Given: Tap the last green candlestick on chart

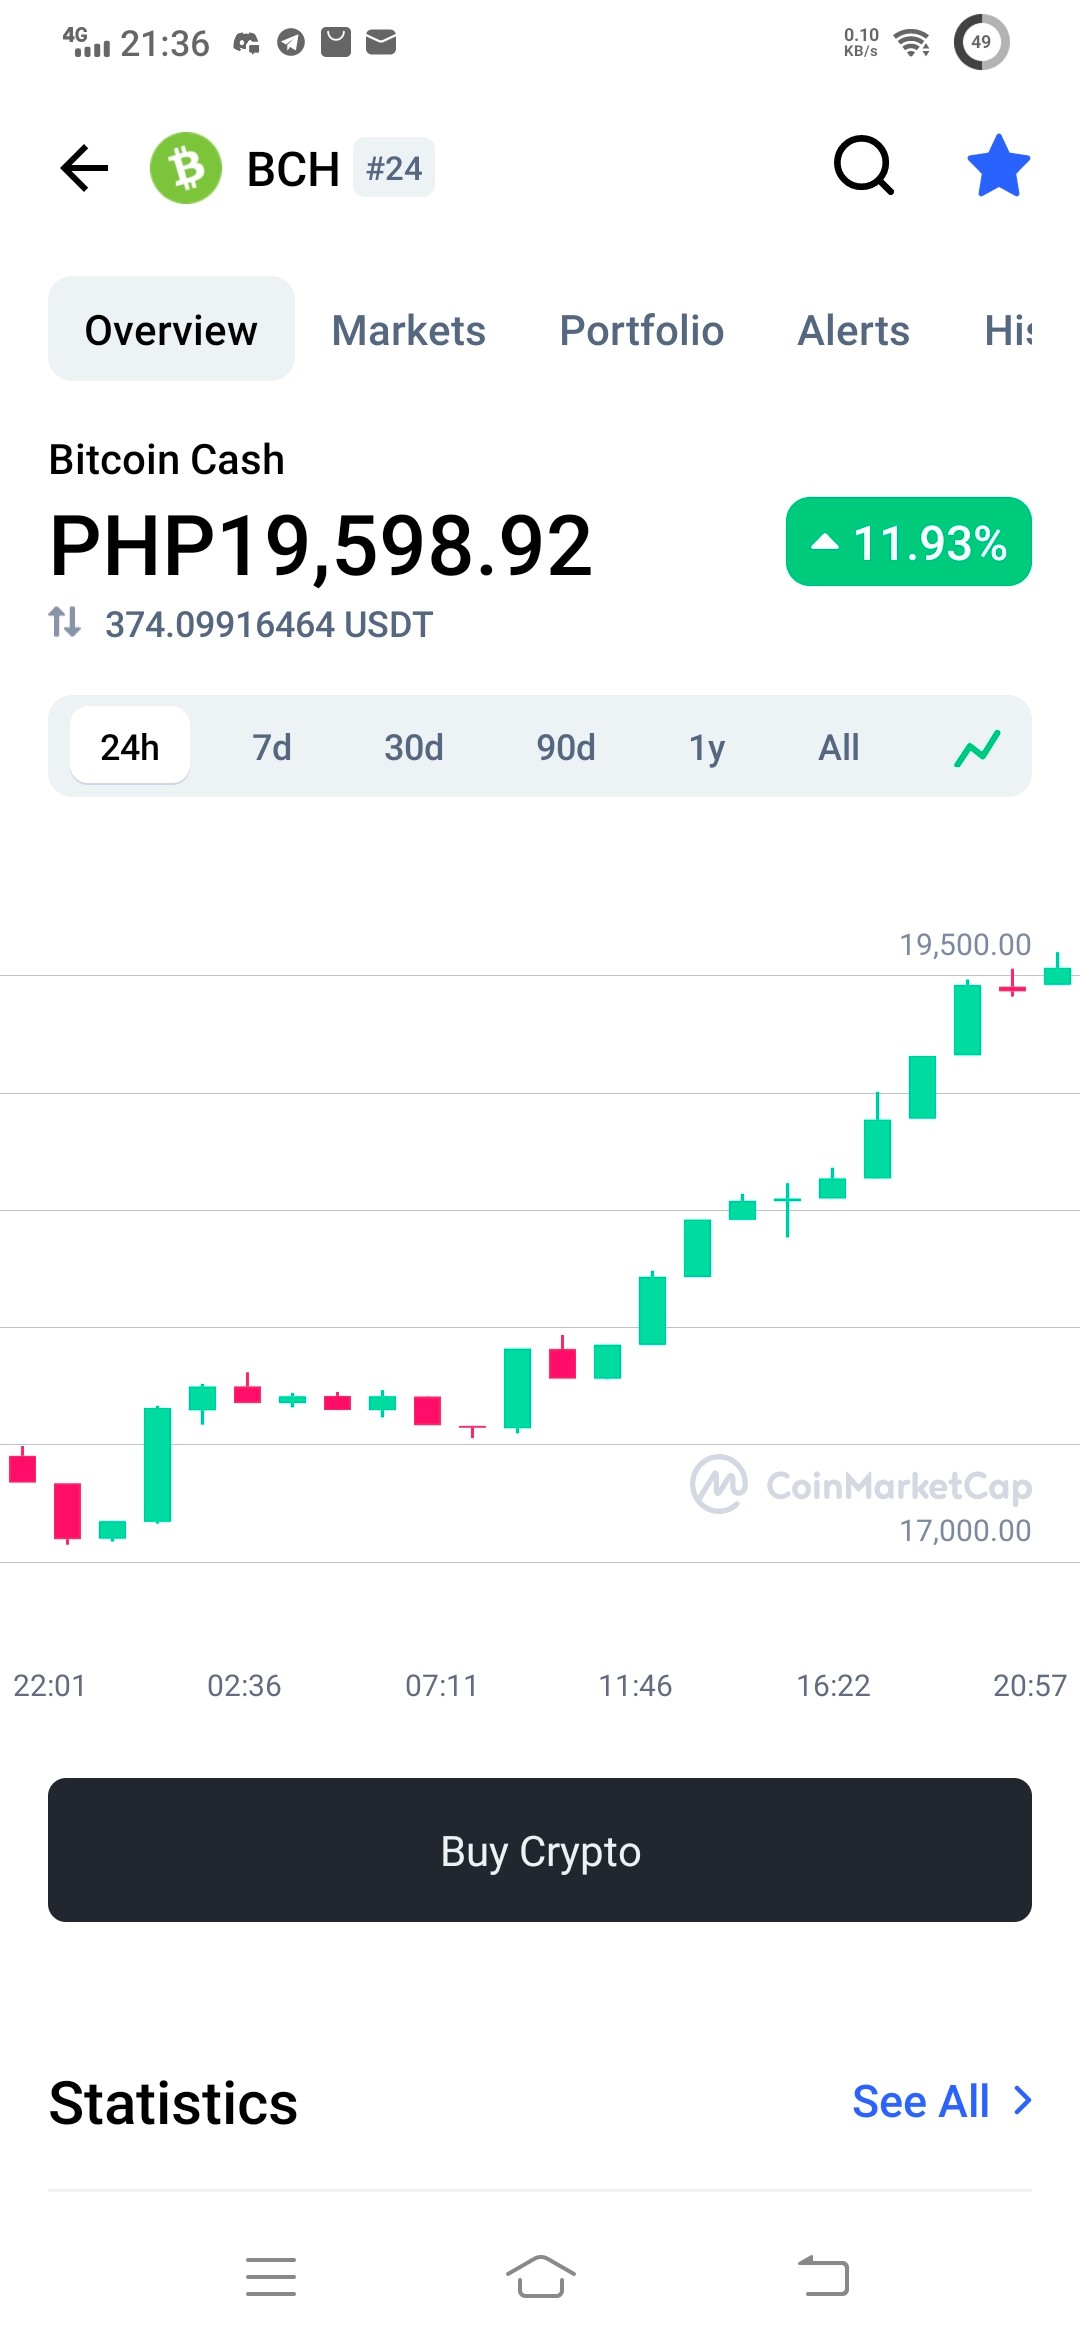Looking at the screenshot, I should pyautogui.click(x=1057, y=970).
